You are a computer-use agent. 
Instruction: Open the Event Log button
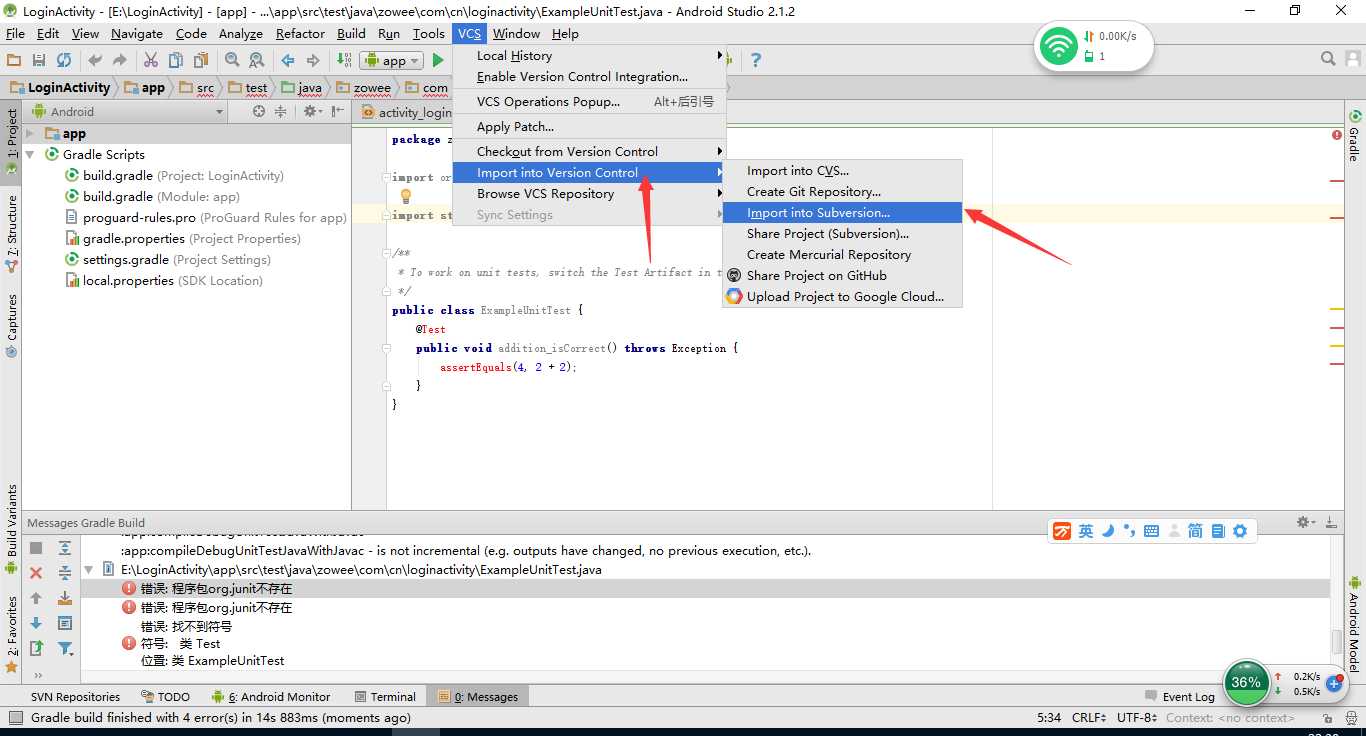coord(1179,697)
